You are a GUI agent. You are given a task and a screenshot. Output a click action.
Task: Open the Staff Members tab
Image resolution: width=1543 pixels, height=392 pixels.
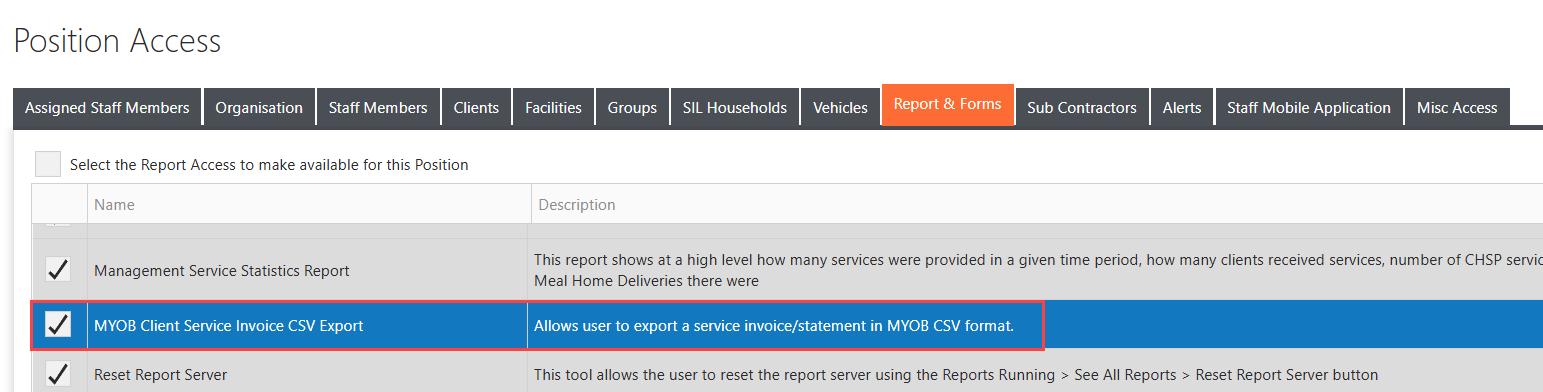point(378,108)
